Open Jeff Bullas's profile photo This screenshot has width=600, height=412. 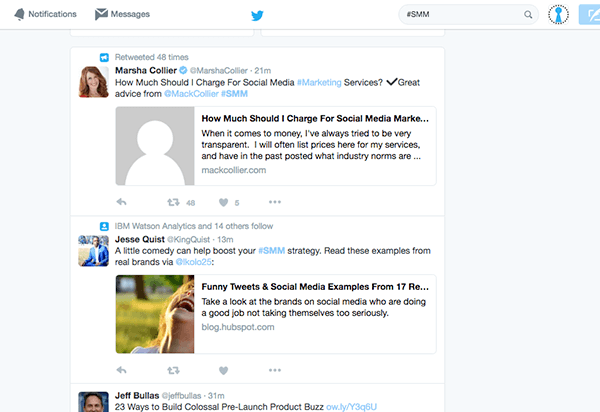pyautogui.click(x=93, y=402)
